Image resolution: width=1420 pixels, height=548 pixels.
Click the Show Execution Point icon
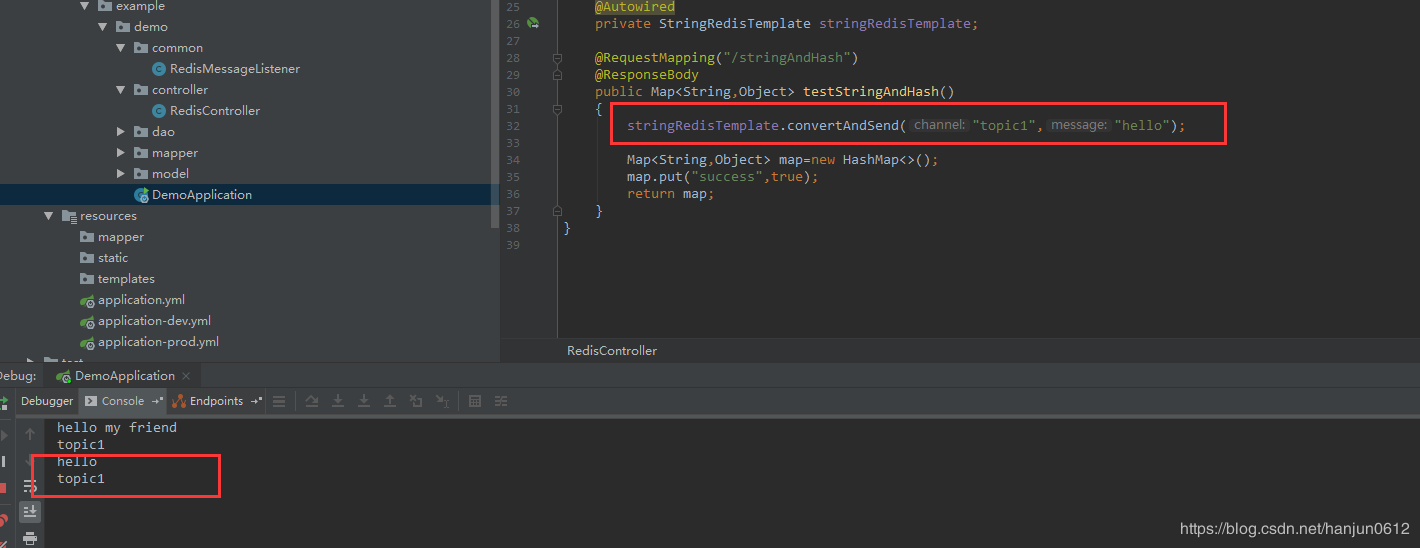pyautogui.click(x=279, y=401)
